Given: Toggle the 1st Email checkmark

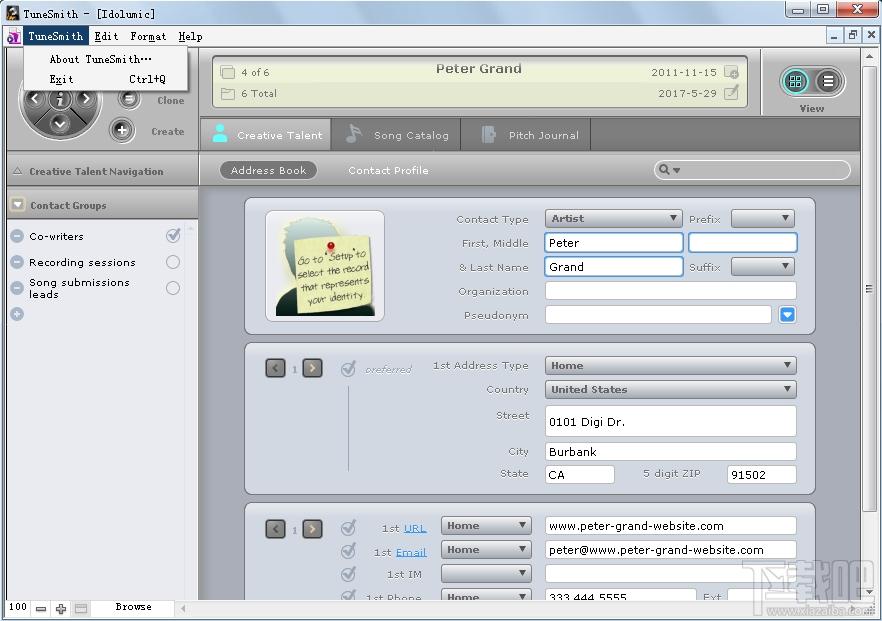Looking at the screenshot, I should [348, 551].
